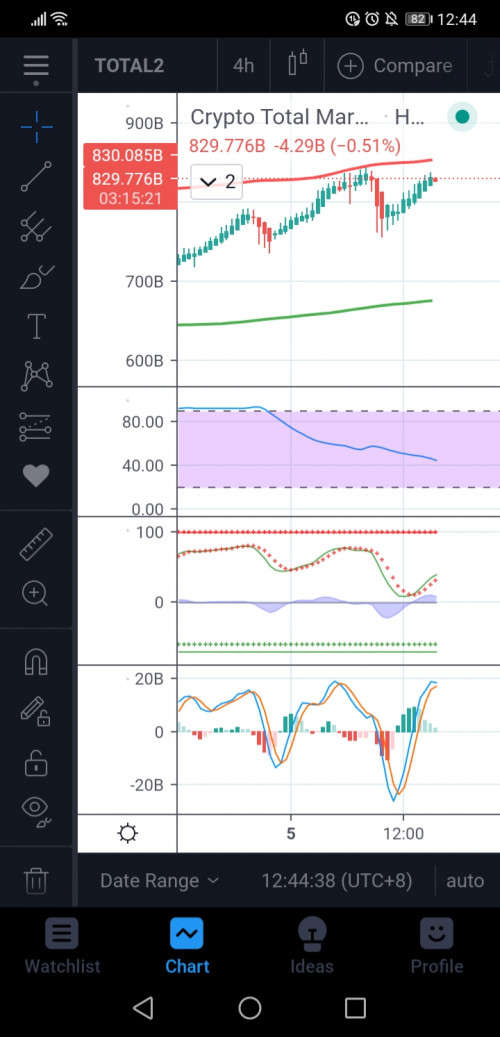Activate the zoom in tool
The height and width of the screenshot is (1037, 500).
coord(36,593)
